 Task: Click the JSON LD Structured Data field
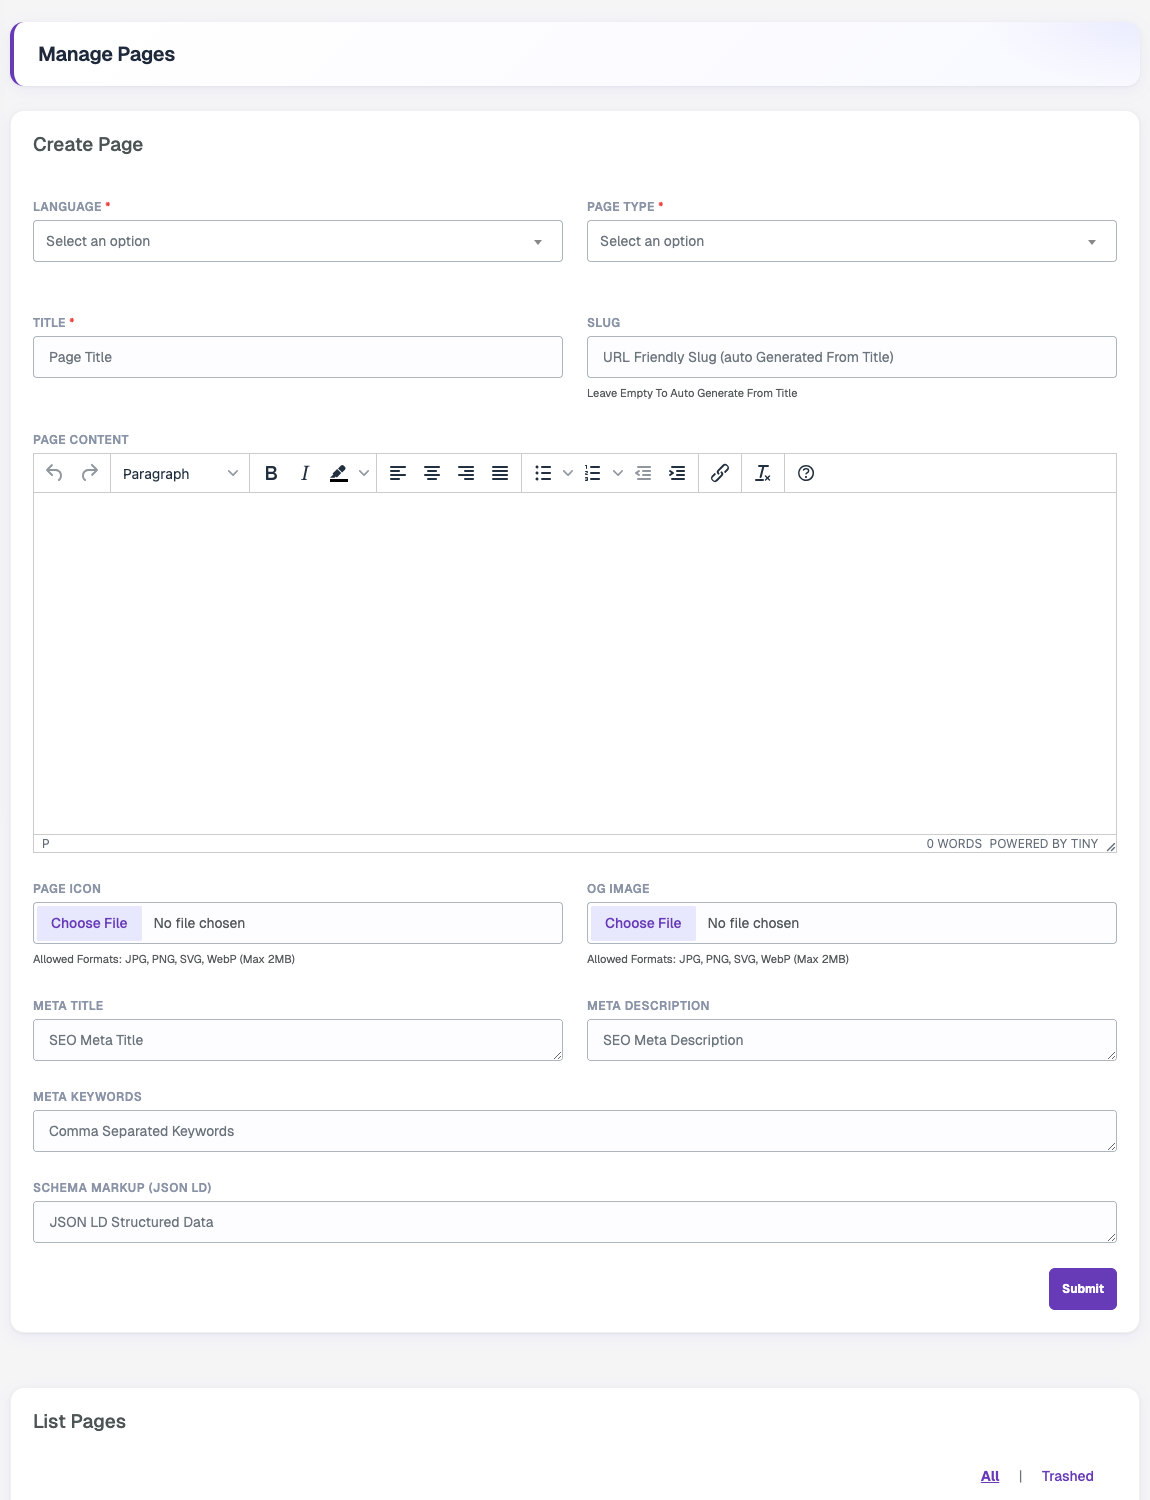point(575,1222)
